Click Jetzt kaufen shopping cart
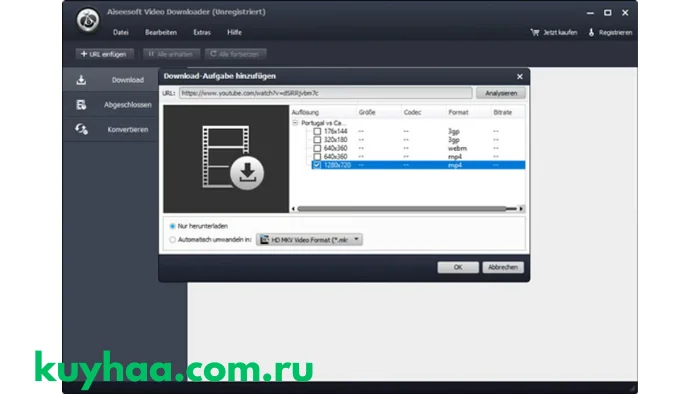The height and width of the screenshot is (394, 700). (535, 33)
